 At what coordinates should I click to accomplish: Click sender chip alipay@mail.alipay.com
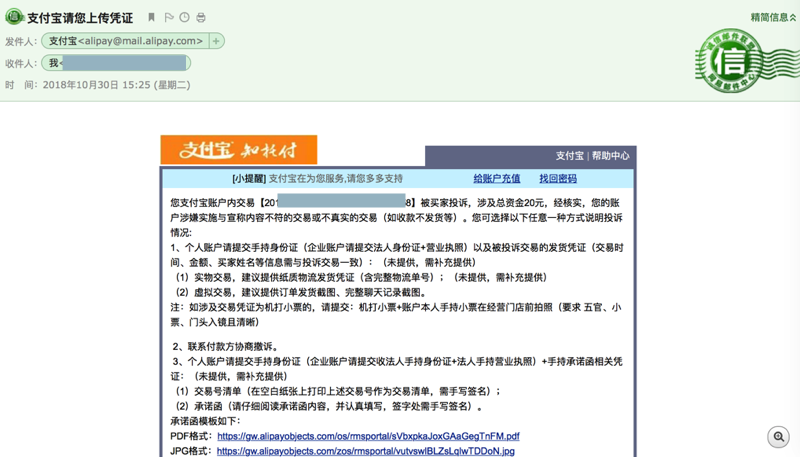pyautogui.click(x=126, y=41)
